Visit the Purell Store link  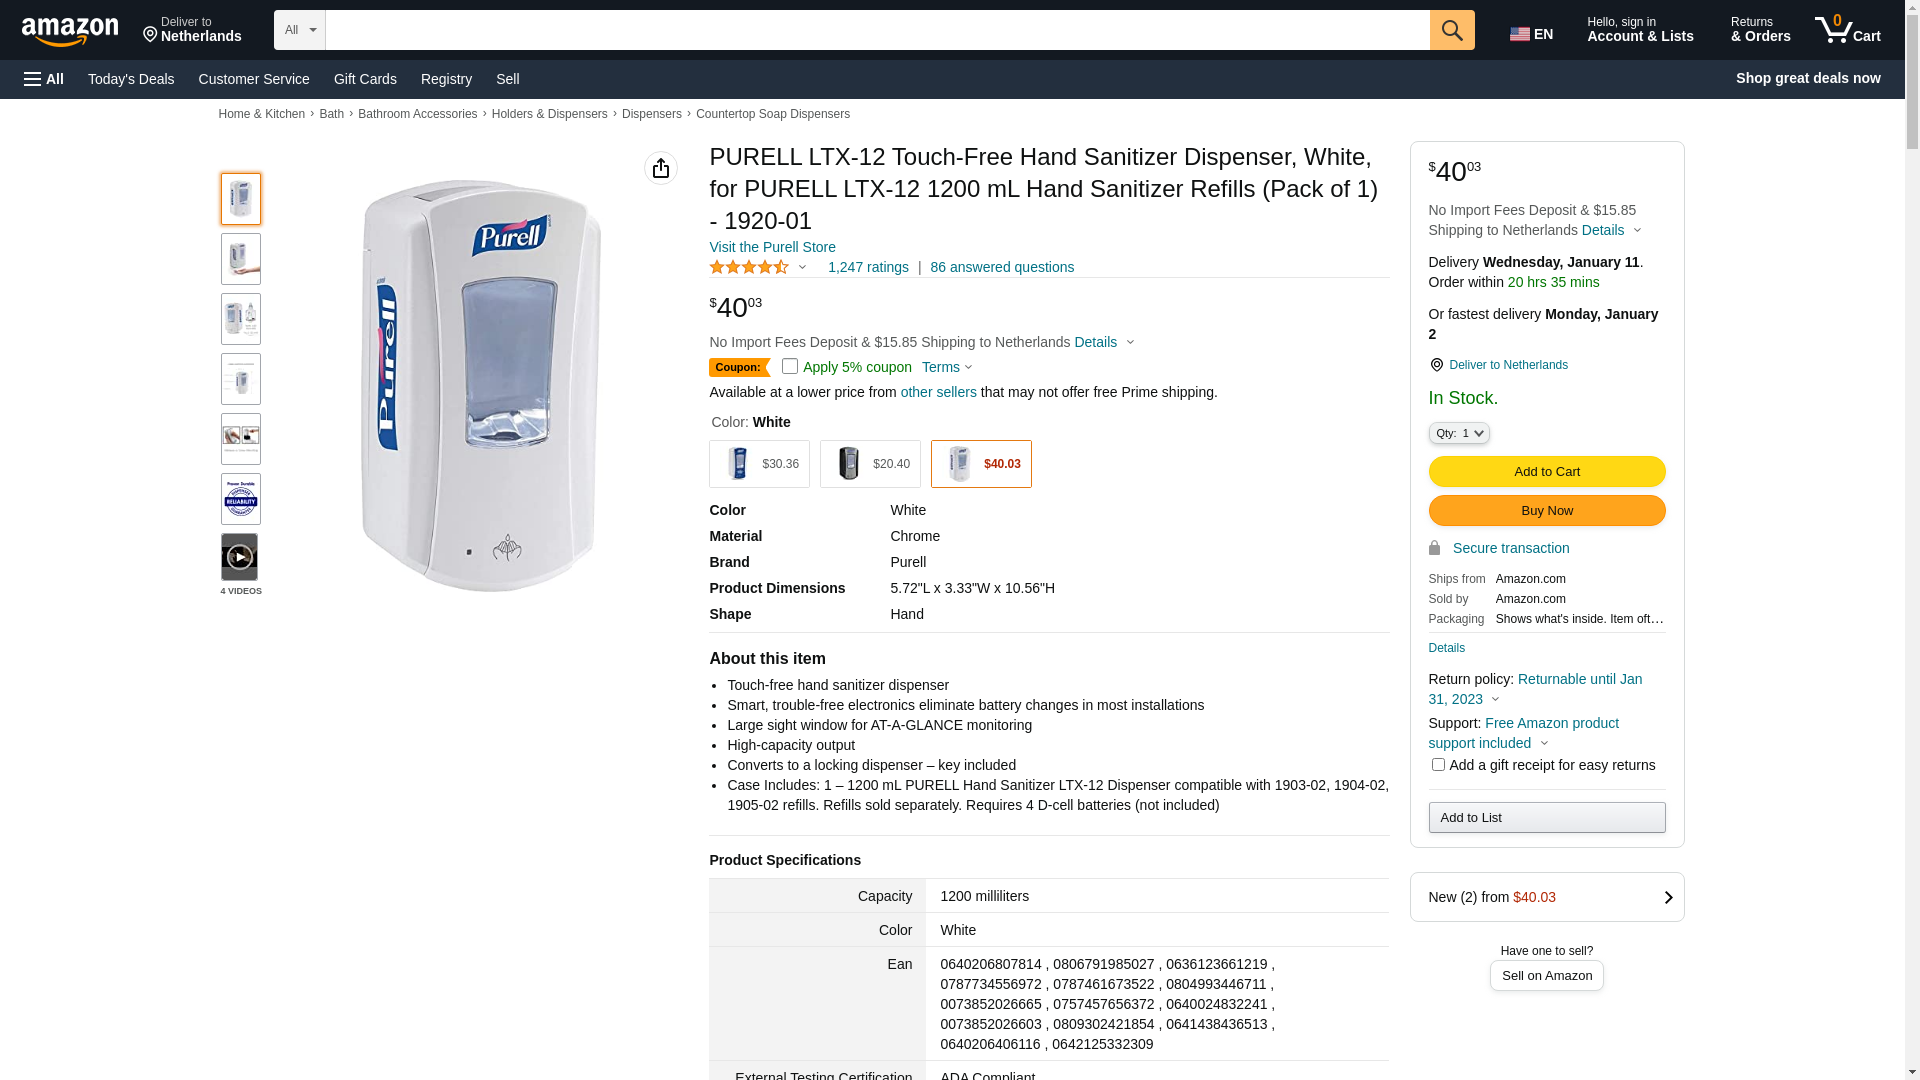[x=772, y=247]
